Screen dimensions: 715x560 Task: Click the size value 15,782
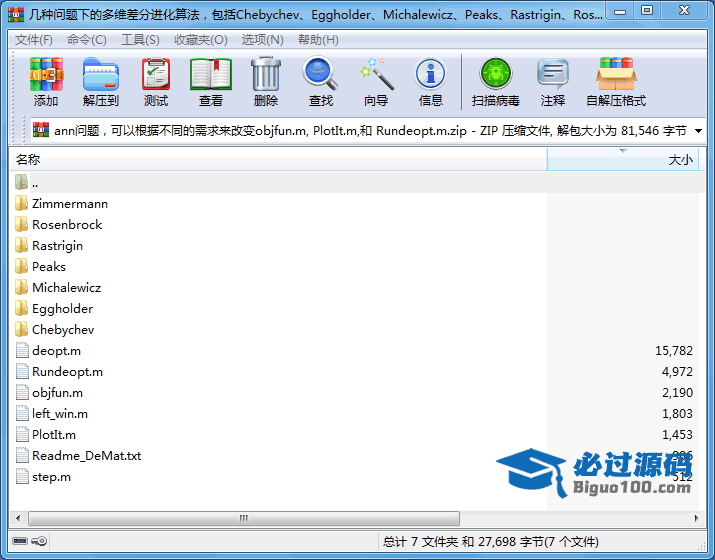(674, 351)
